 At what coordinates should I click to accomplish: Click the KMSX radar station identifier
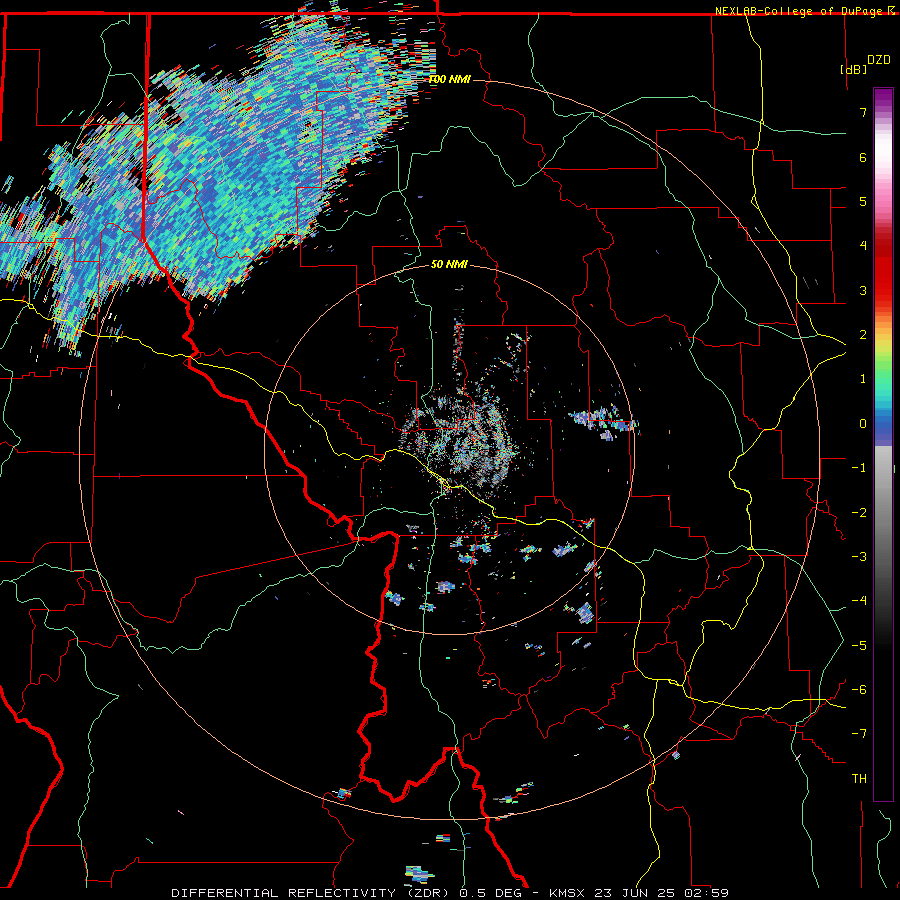tap(569, 893)
